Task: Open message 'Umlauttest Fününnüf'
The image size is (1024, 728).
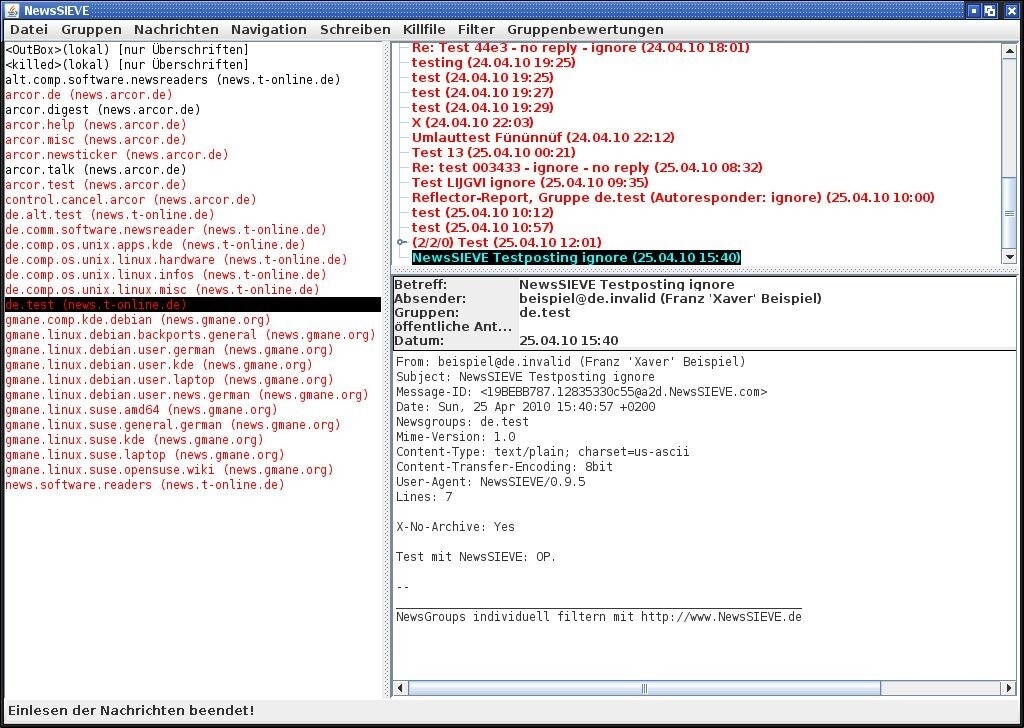Action: point(543,138)
